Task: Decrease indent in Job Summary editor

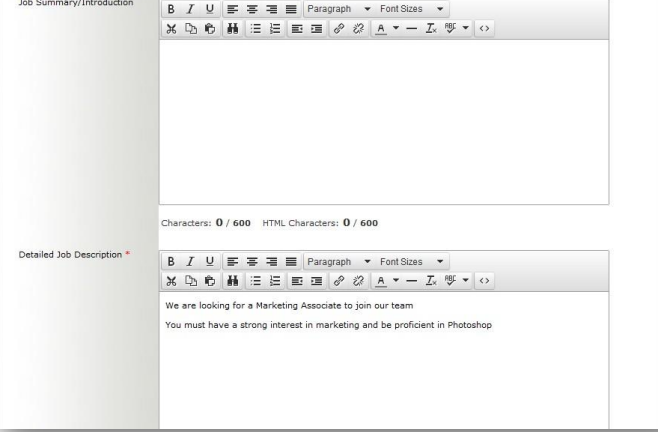Action: pyautogui.click(x=297, y=29)
